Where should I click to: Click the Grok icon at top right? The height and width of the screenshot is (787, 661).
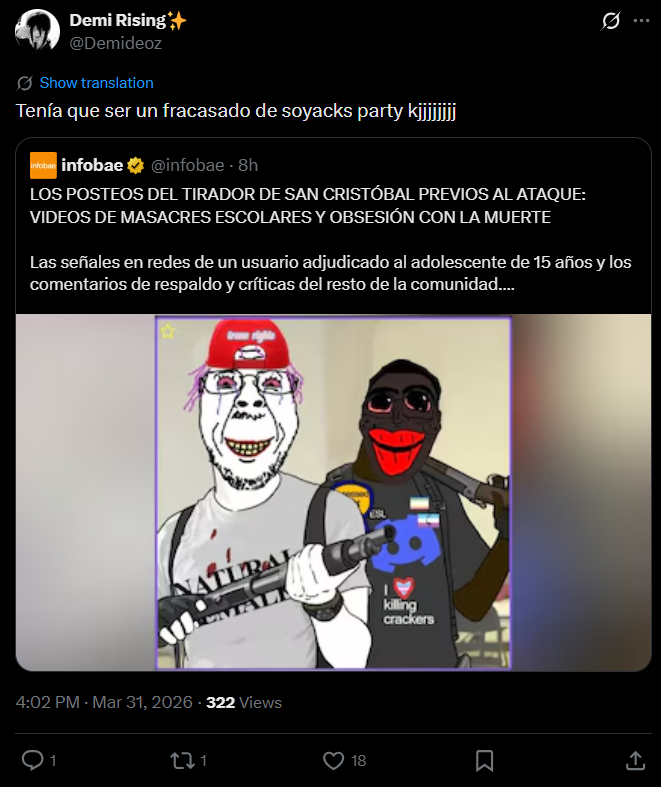click(x=610, y=21)
